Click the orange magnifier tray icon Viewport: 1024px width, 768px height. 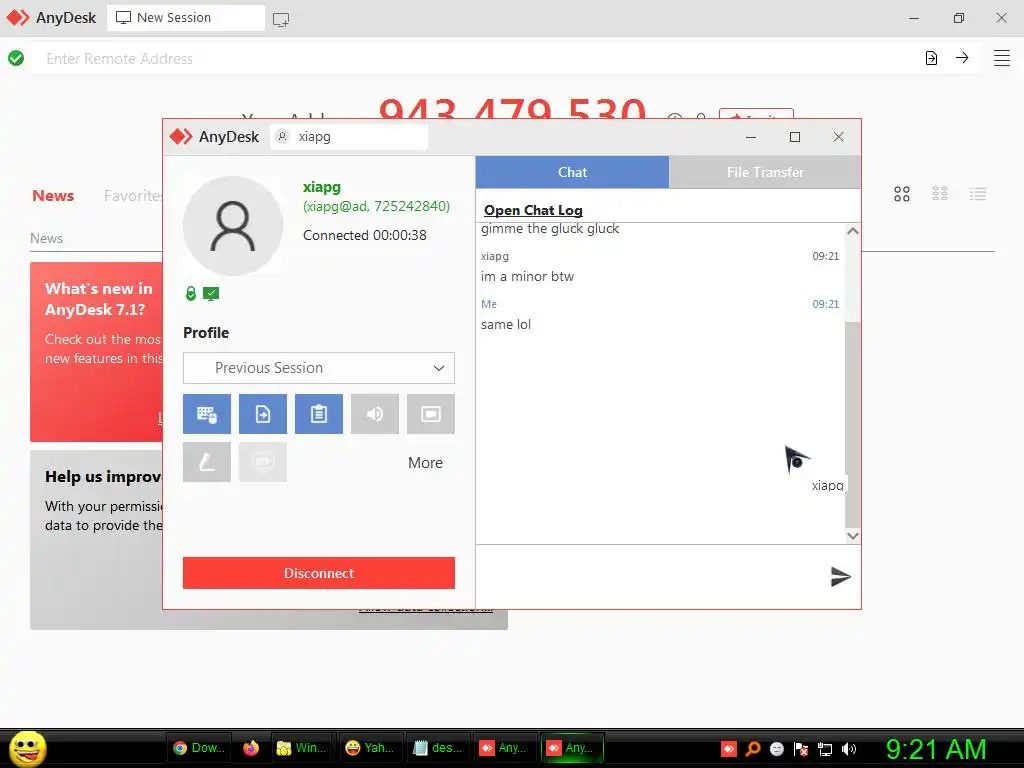click(753, 749)
